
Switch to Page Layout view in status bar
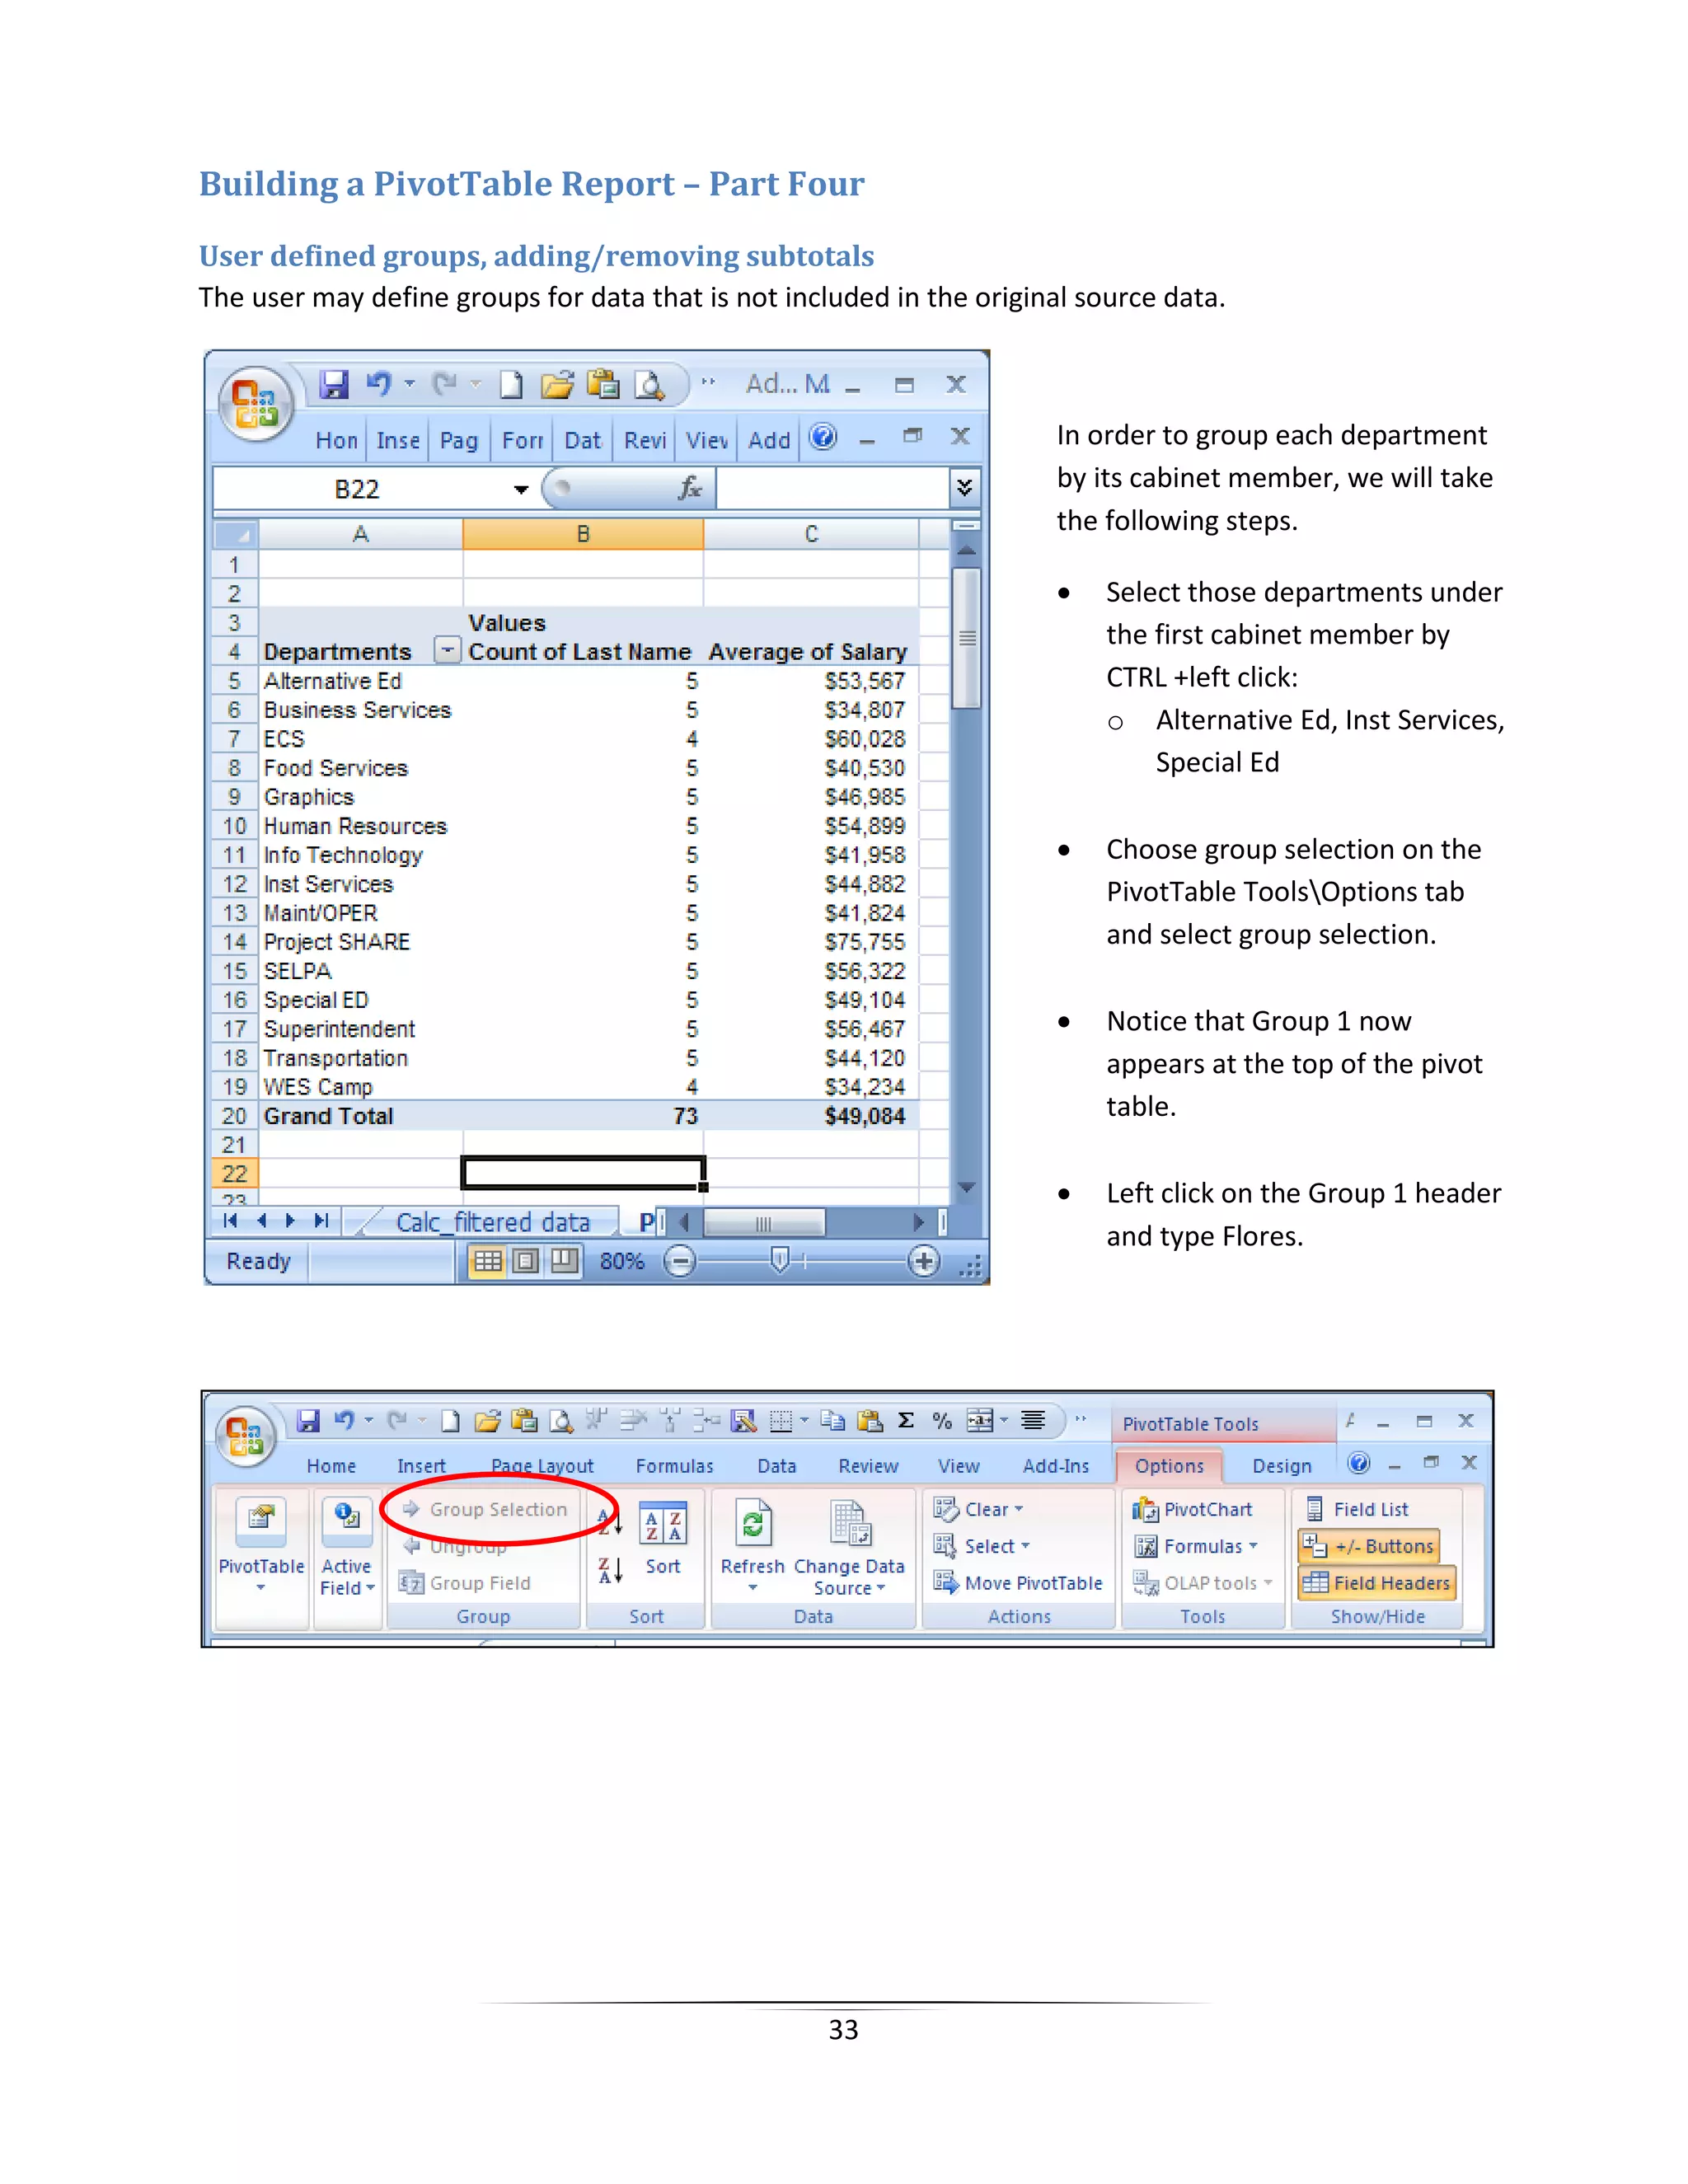pos(526,1261)
